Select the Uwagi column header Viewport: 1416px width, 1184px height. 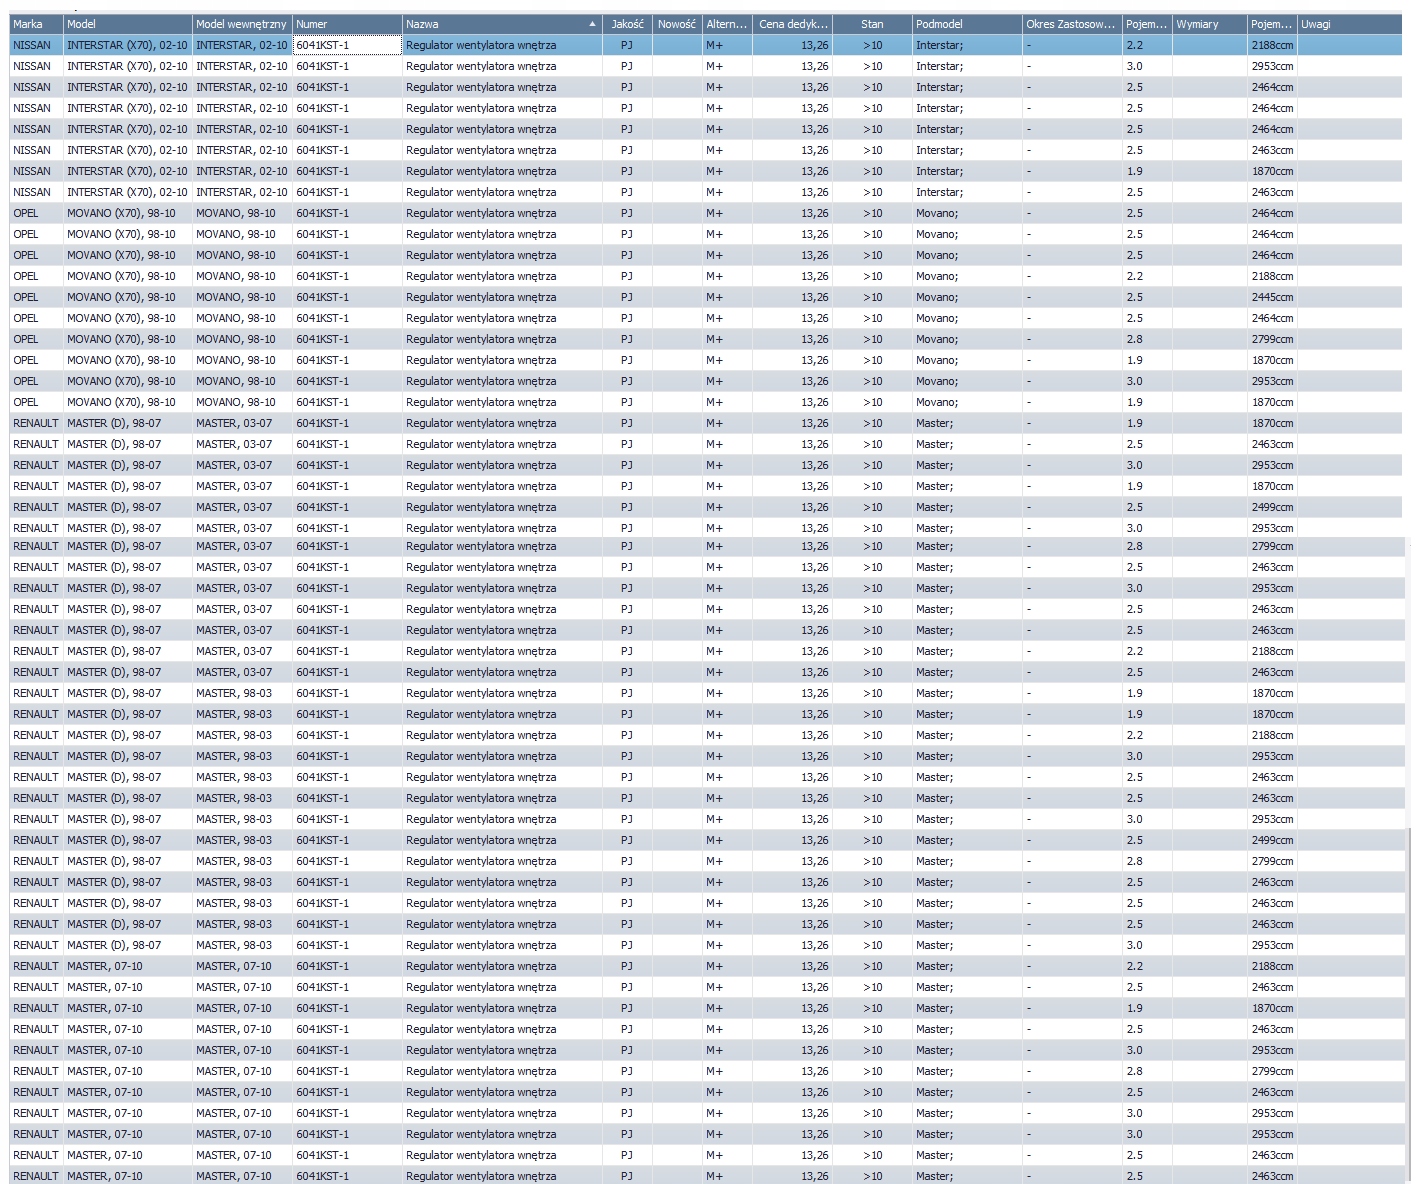click(x=1349, y=24)
